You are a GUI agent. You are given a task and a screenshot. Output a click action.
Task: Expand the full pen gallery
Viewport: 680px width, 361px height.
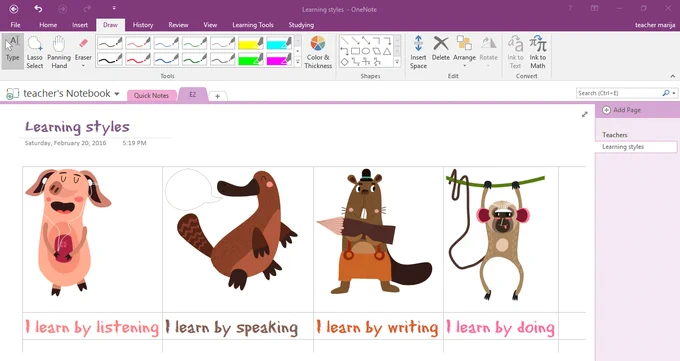click(x=298, y=62)
